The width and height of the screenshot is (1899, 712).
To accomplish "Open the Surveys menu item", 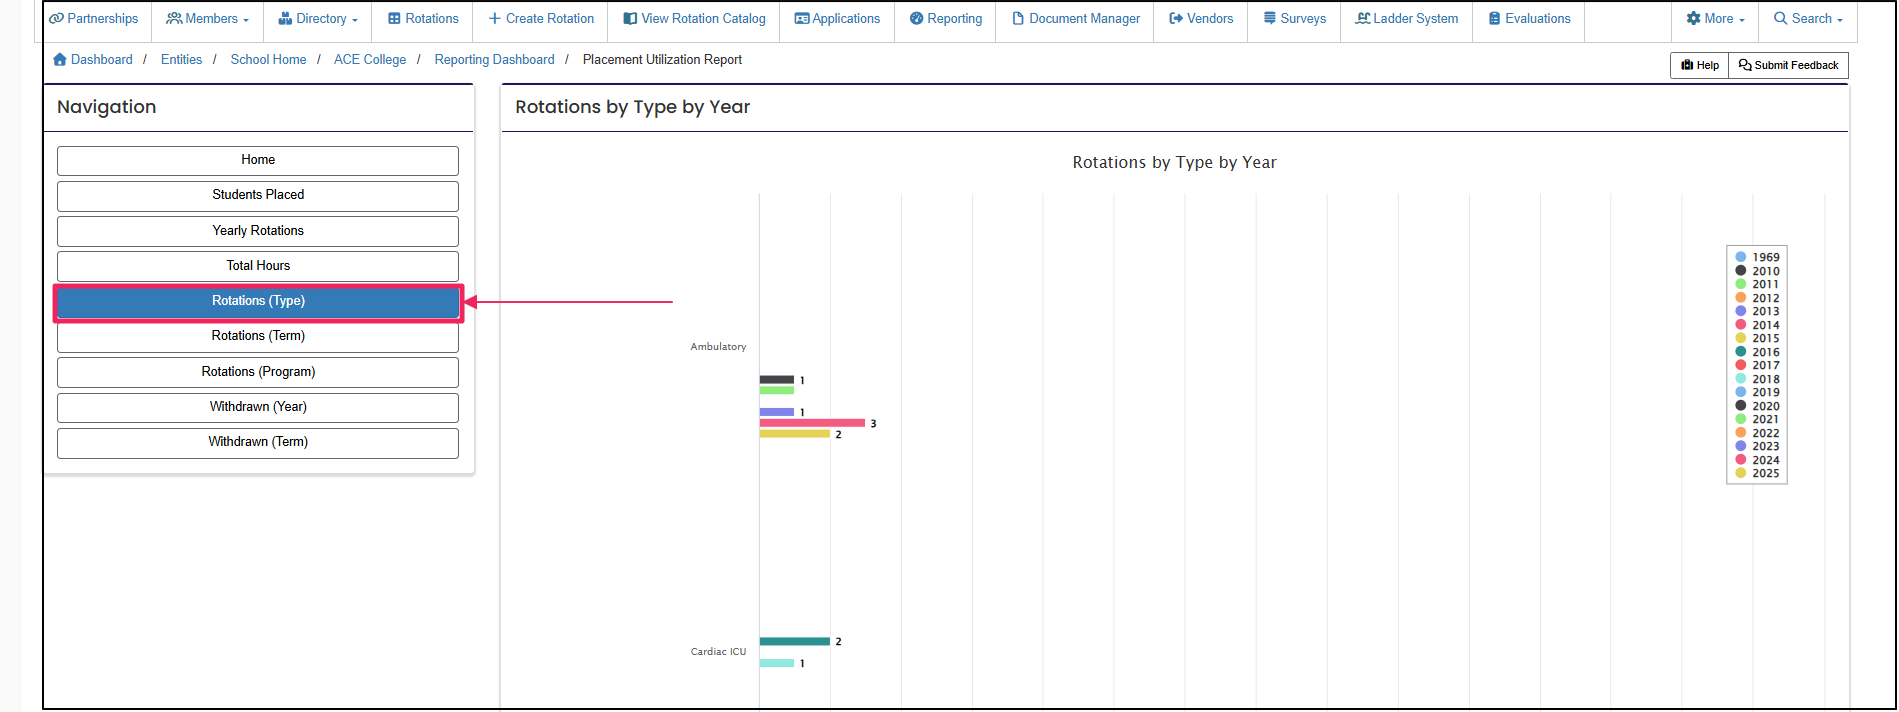I will pyautogui.click(x=1294, y=19).
